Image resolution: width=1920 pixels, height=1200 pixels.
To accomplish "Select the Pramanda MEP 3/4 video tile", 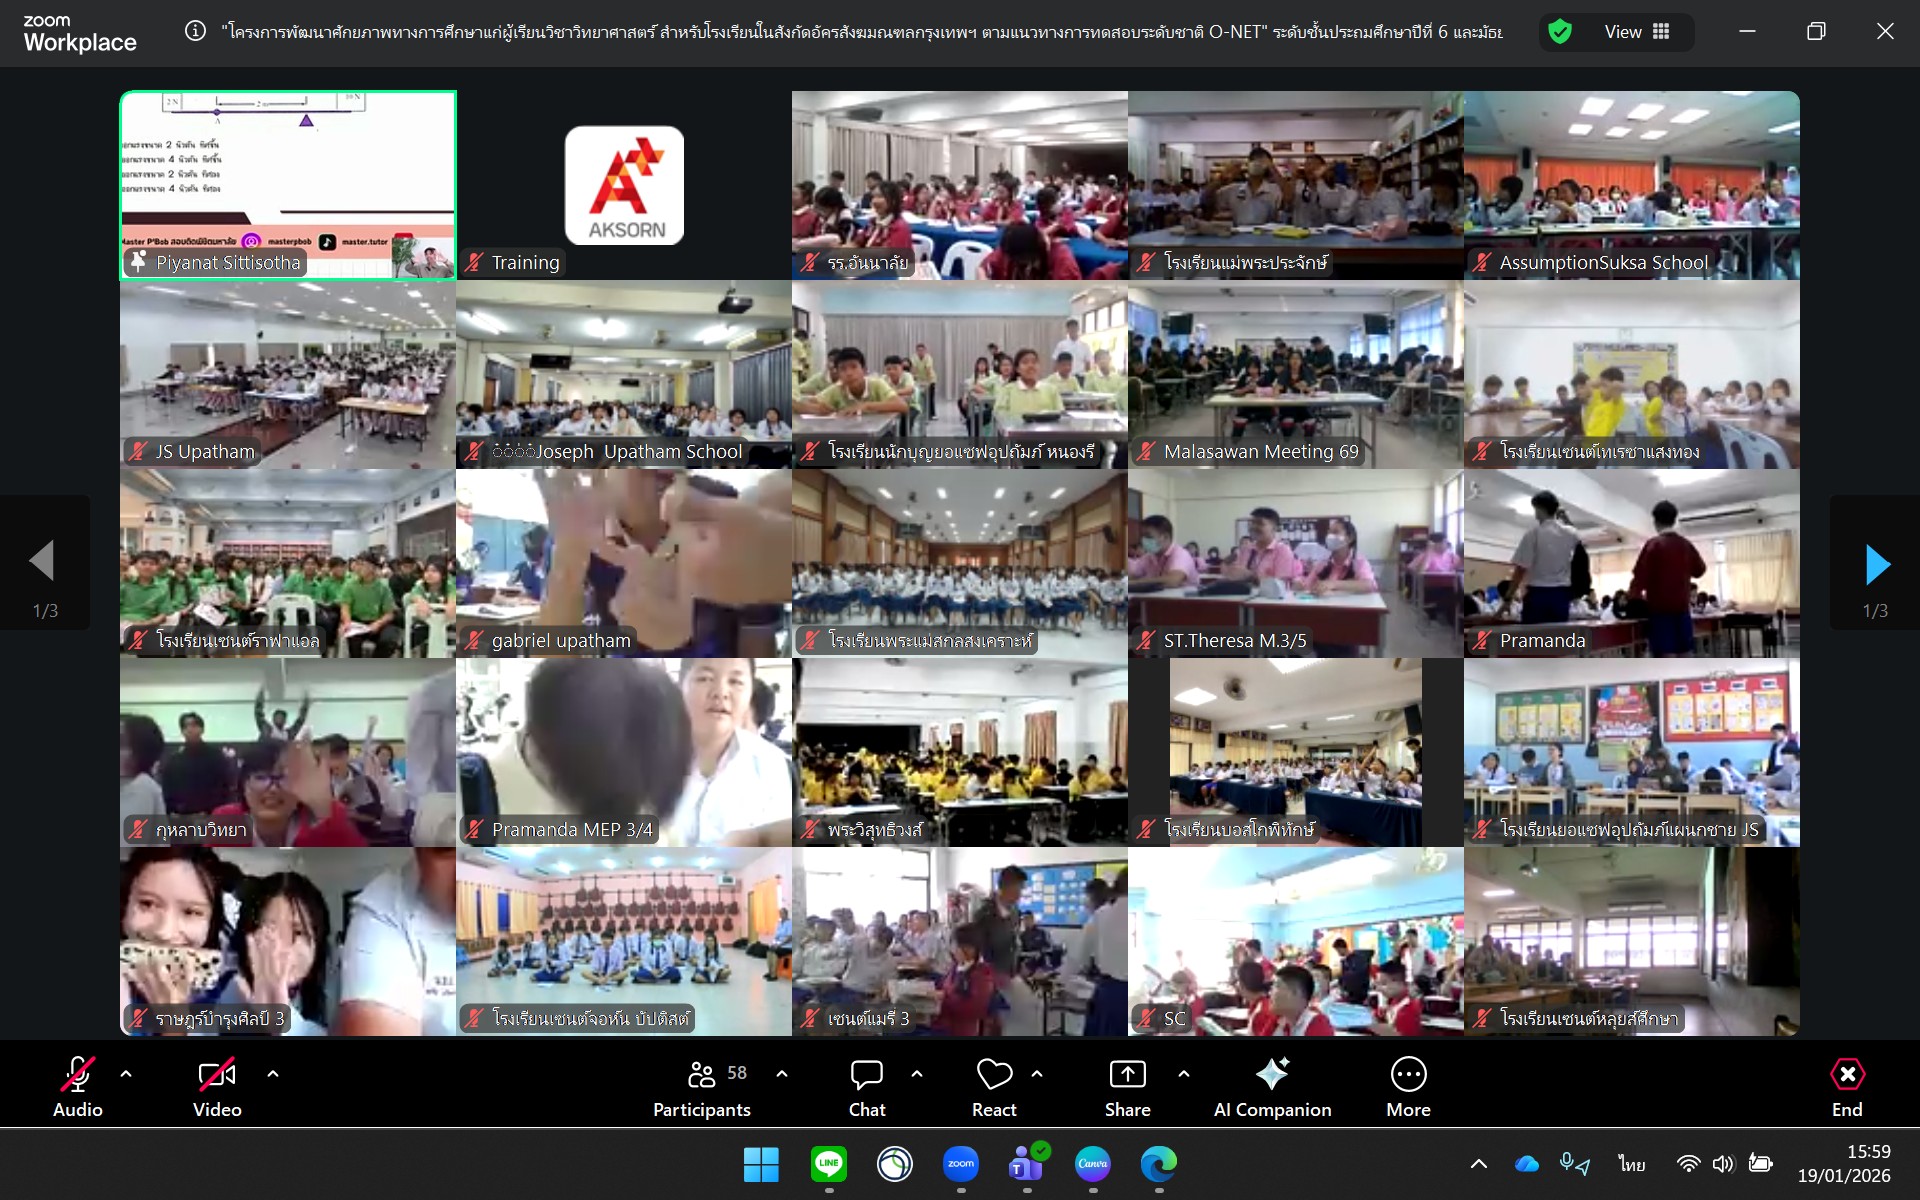I will coord(624,752).
